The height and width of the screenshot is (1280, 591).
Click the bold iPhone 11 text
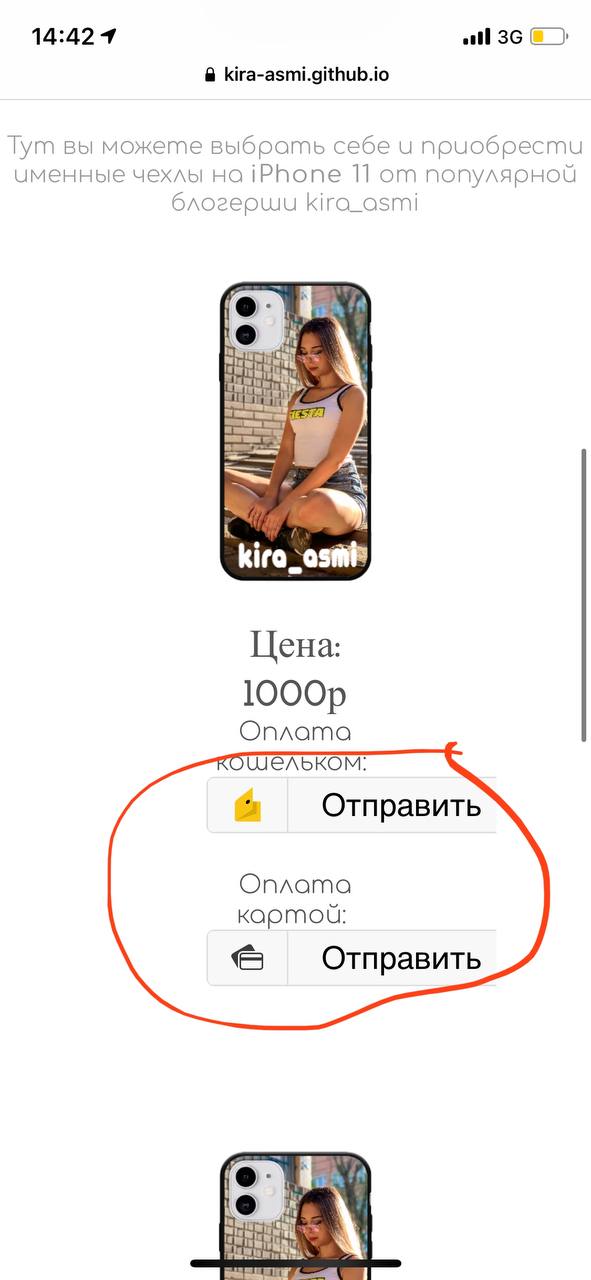click(311, 175)
